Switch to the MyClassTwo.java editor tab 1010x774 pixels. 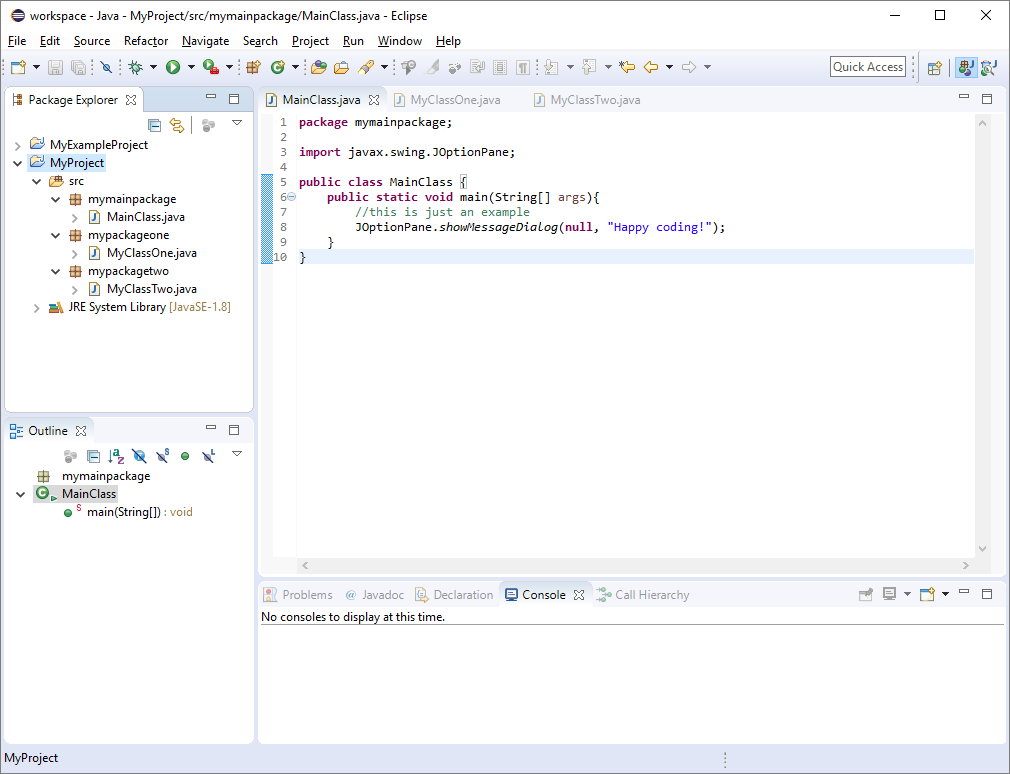(595, 100)
